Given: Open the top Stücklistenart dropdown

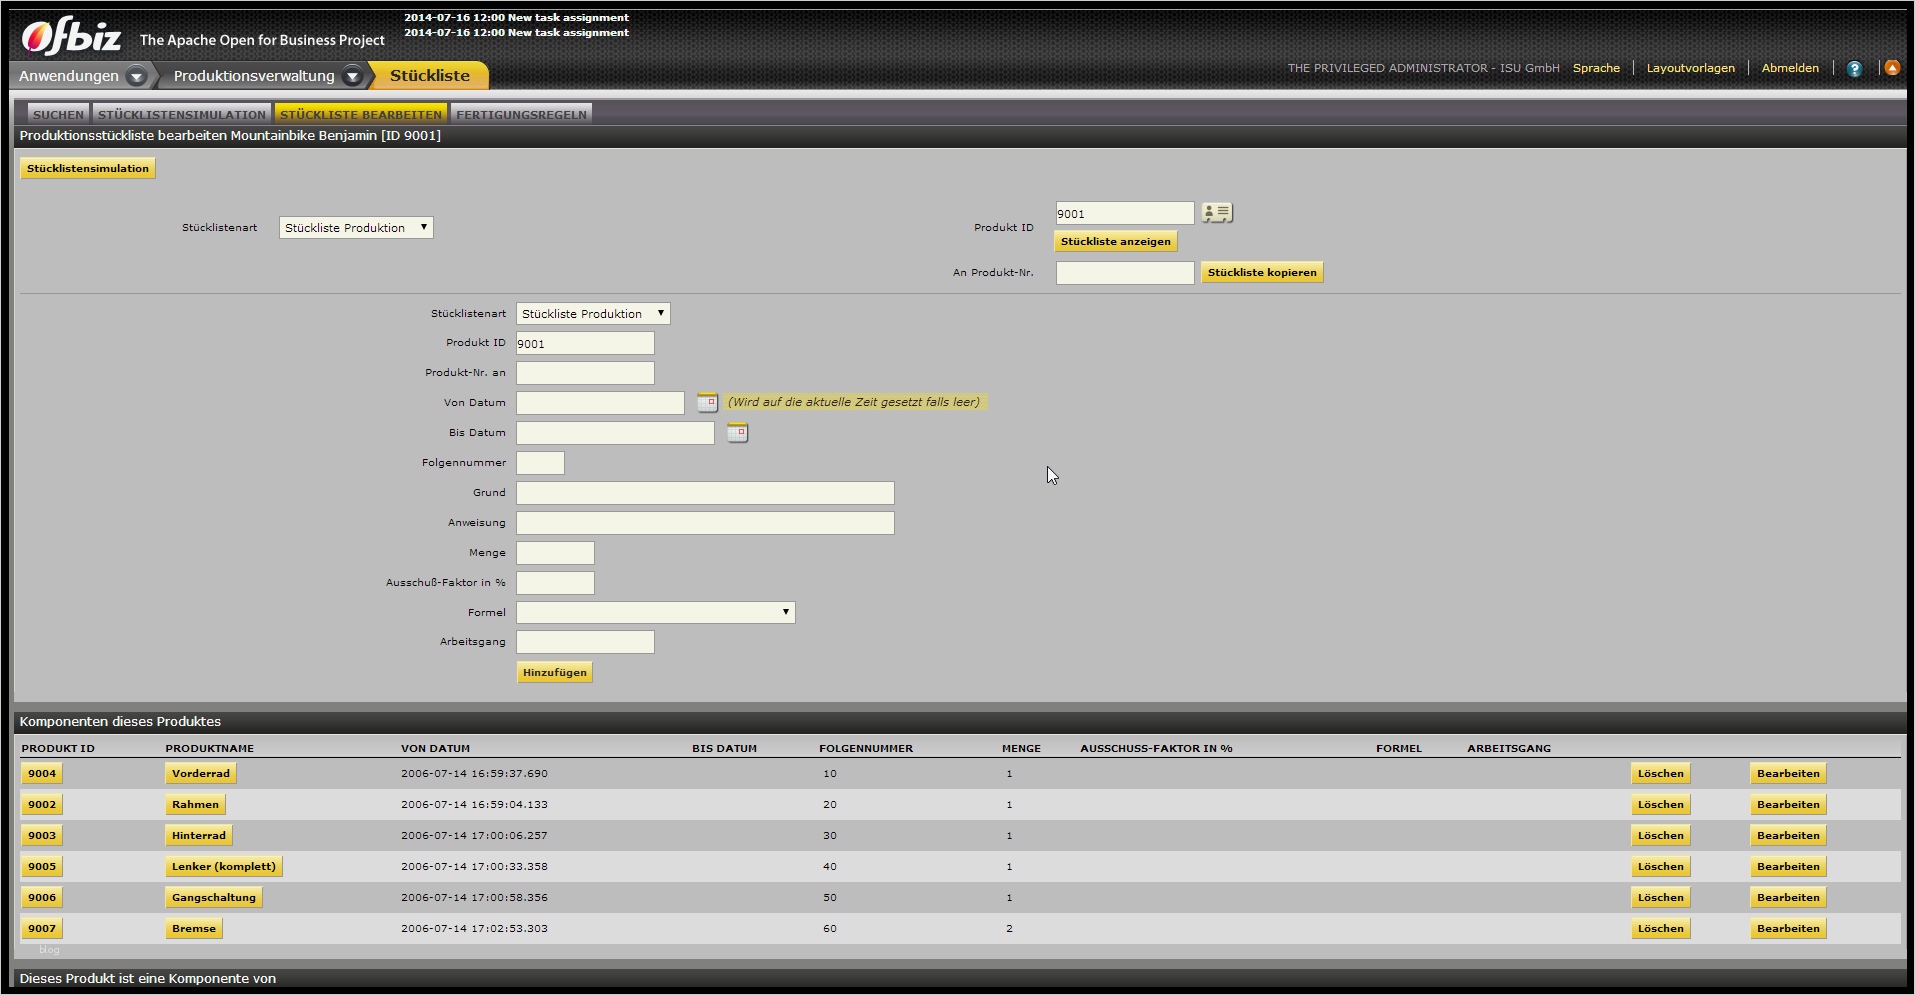Looking at the screenshot, I should [x=356, y=228].
